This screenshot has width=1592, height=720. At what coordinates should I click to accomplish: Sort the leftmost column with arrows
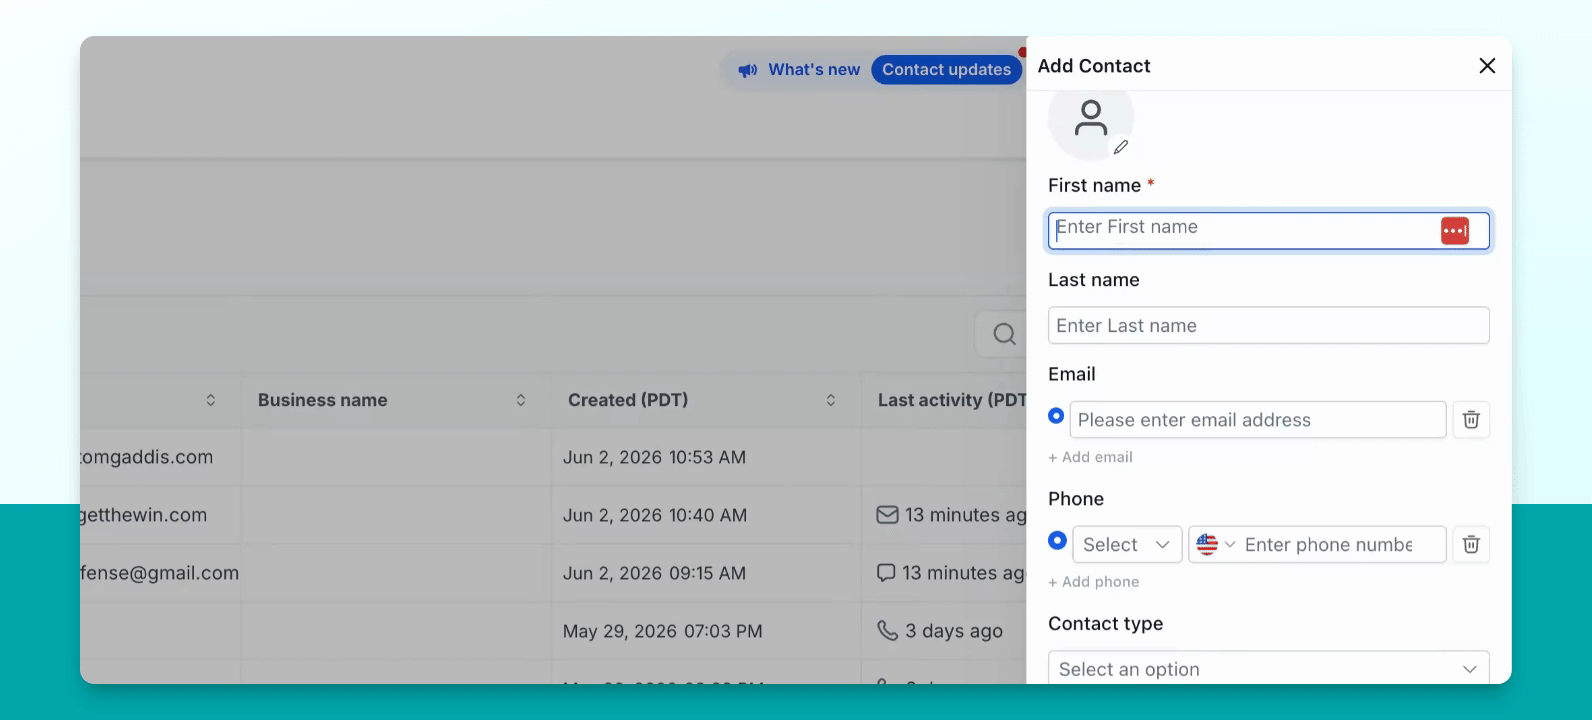tap(211, 400)
